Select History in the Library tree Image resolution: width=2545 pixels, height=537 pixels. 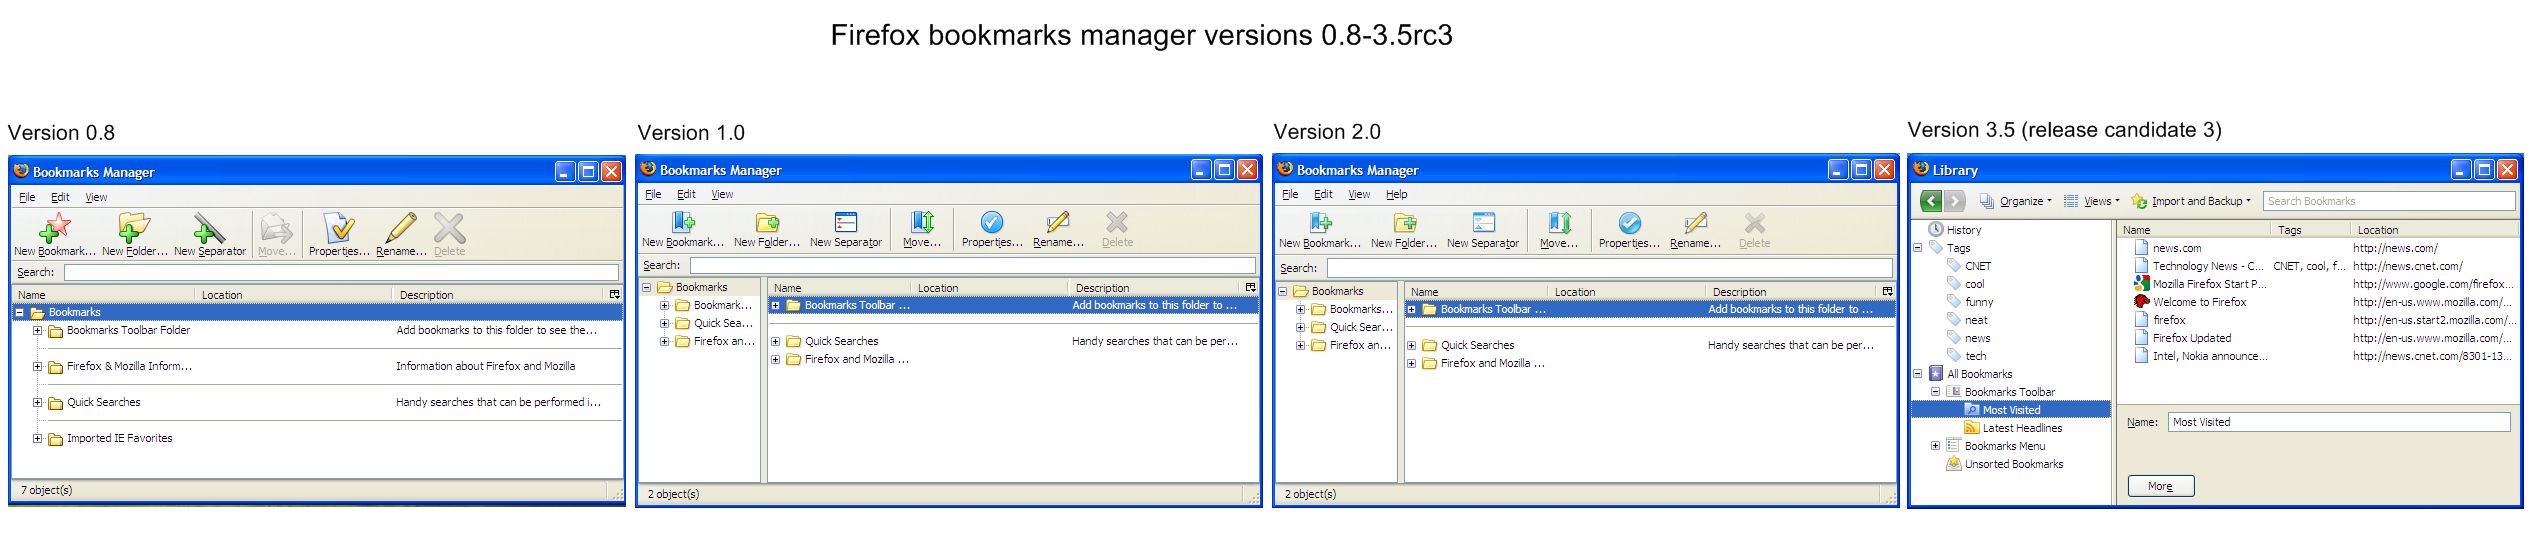tap(1964, 229)
